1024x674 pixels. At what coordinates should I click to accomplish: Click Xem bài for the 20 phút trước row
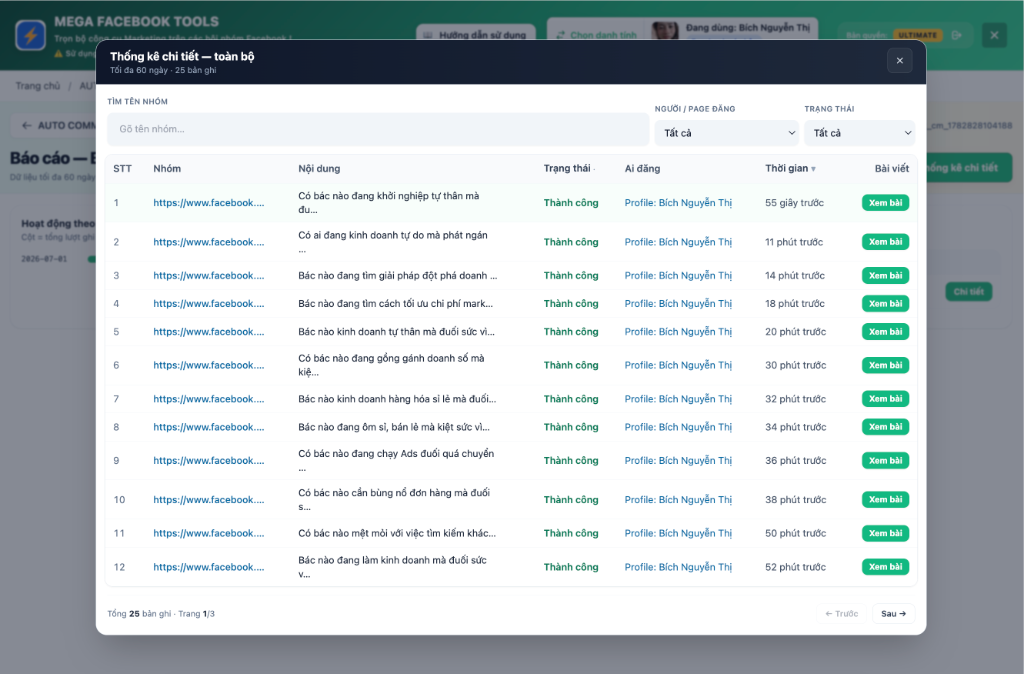coord(886,332)
